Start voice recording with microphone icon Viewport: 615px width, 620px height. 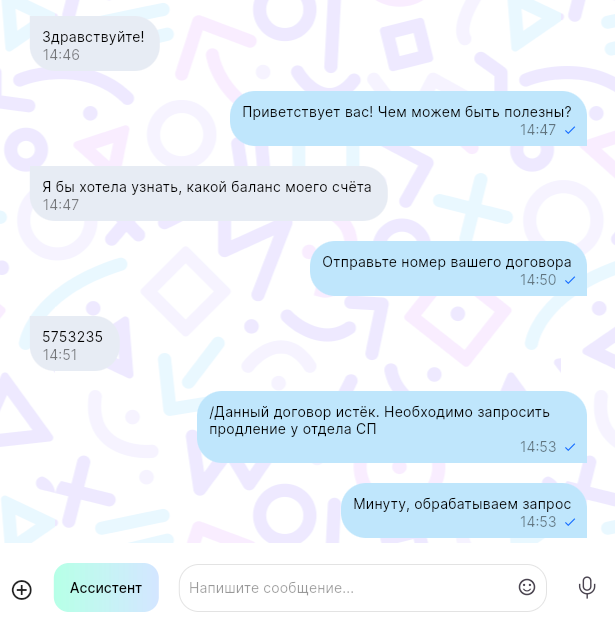(587, 588)
